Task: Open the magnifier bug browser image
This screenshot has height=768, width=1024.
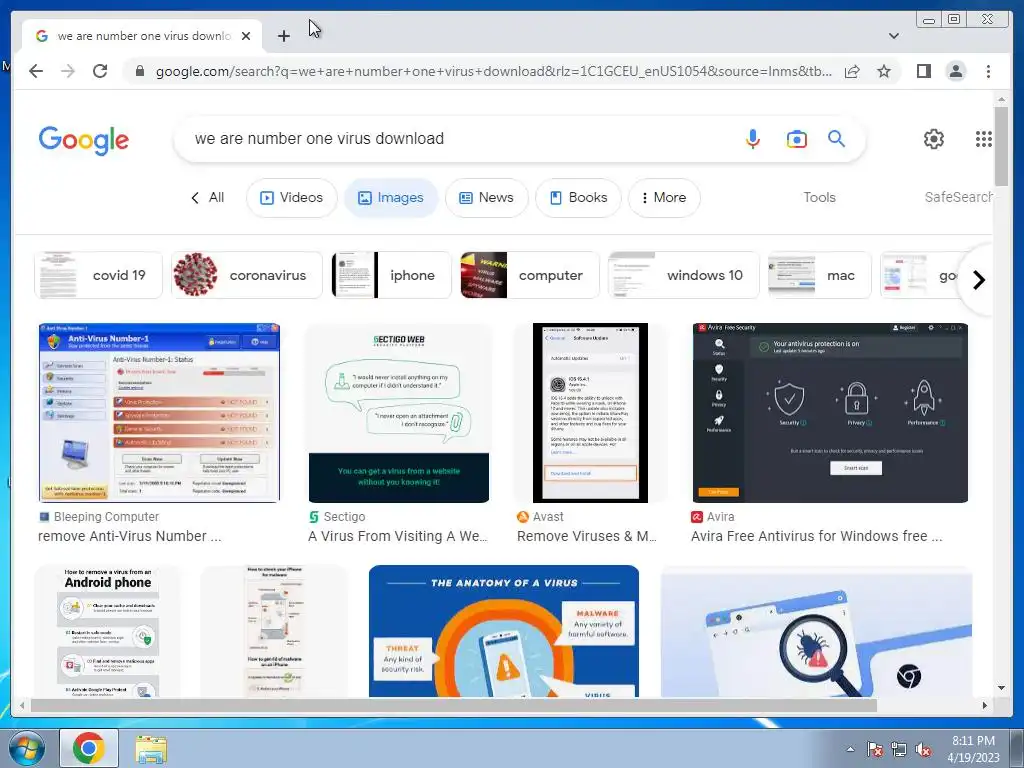Action: [x=816, y=631]
